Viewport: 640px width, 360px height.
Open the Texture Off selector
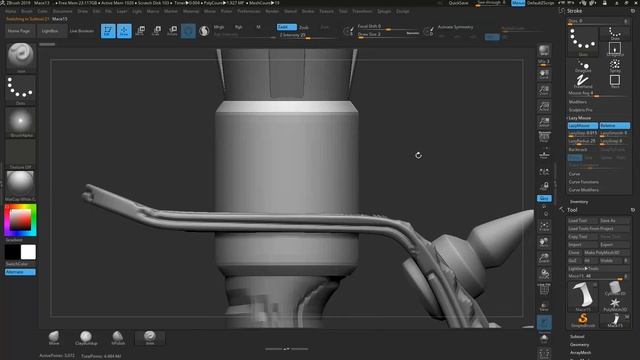click(20, 154)
